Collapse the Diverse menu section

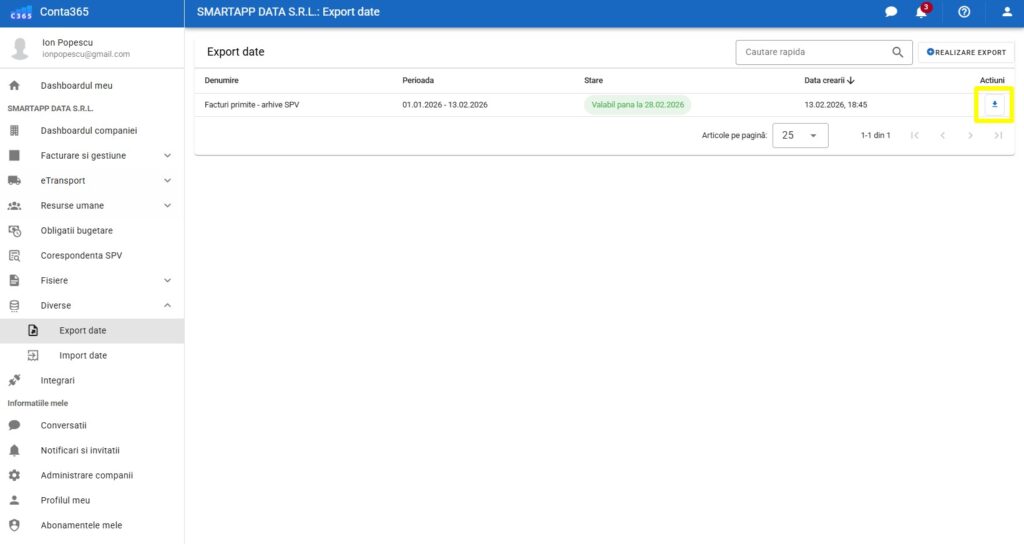pyautogui.click(x=167, y=306)
